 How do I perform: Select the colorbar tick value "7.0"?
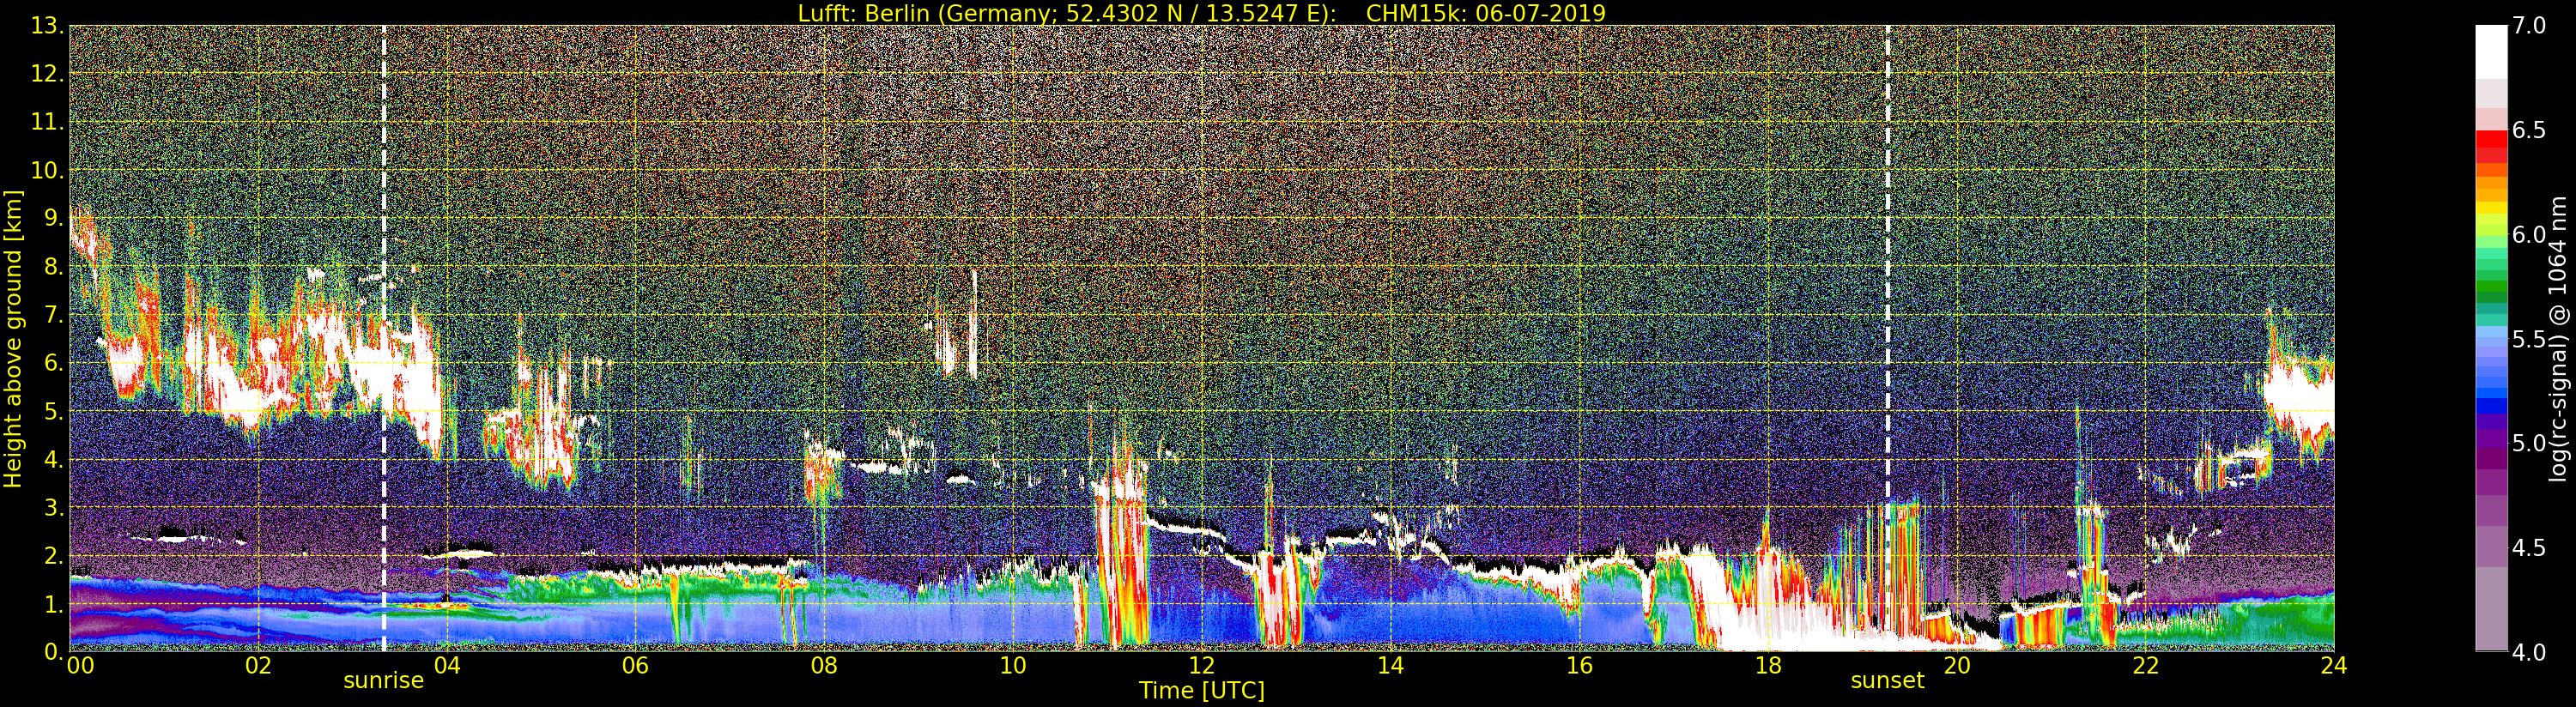pos(2528,26)
